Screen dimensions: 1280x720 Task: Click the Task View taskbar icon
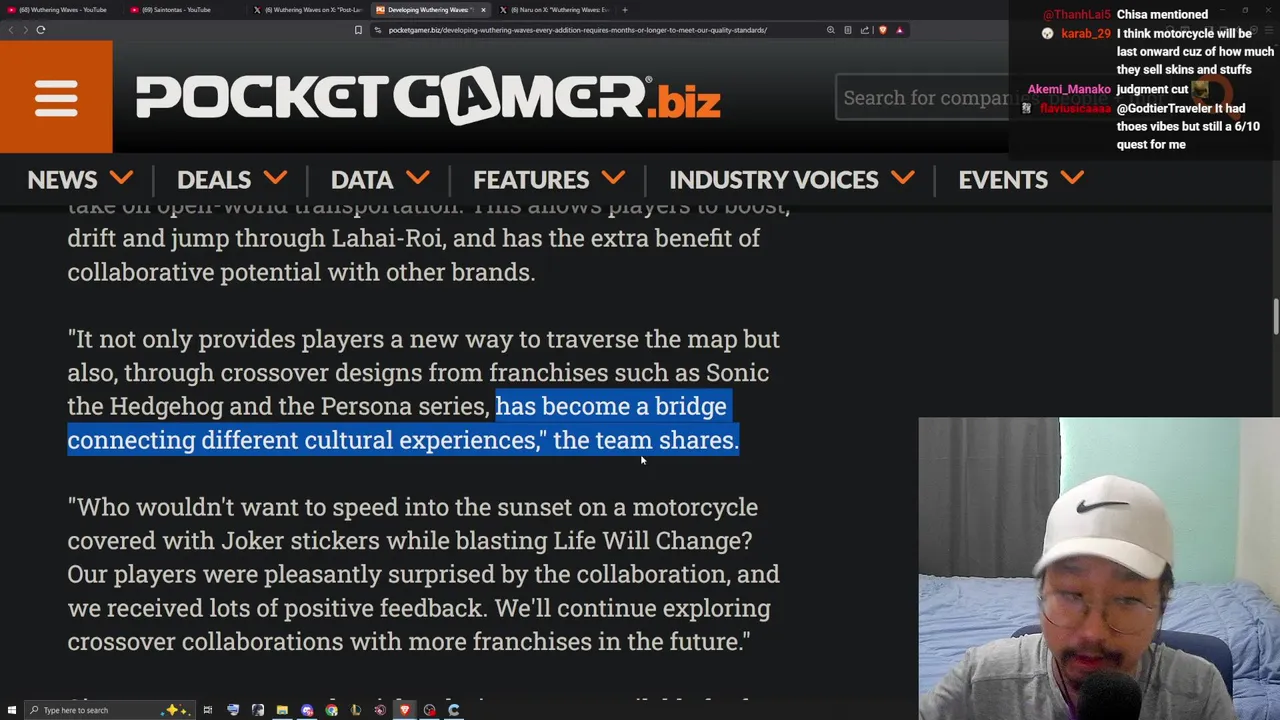[208, 710]
